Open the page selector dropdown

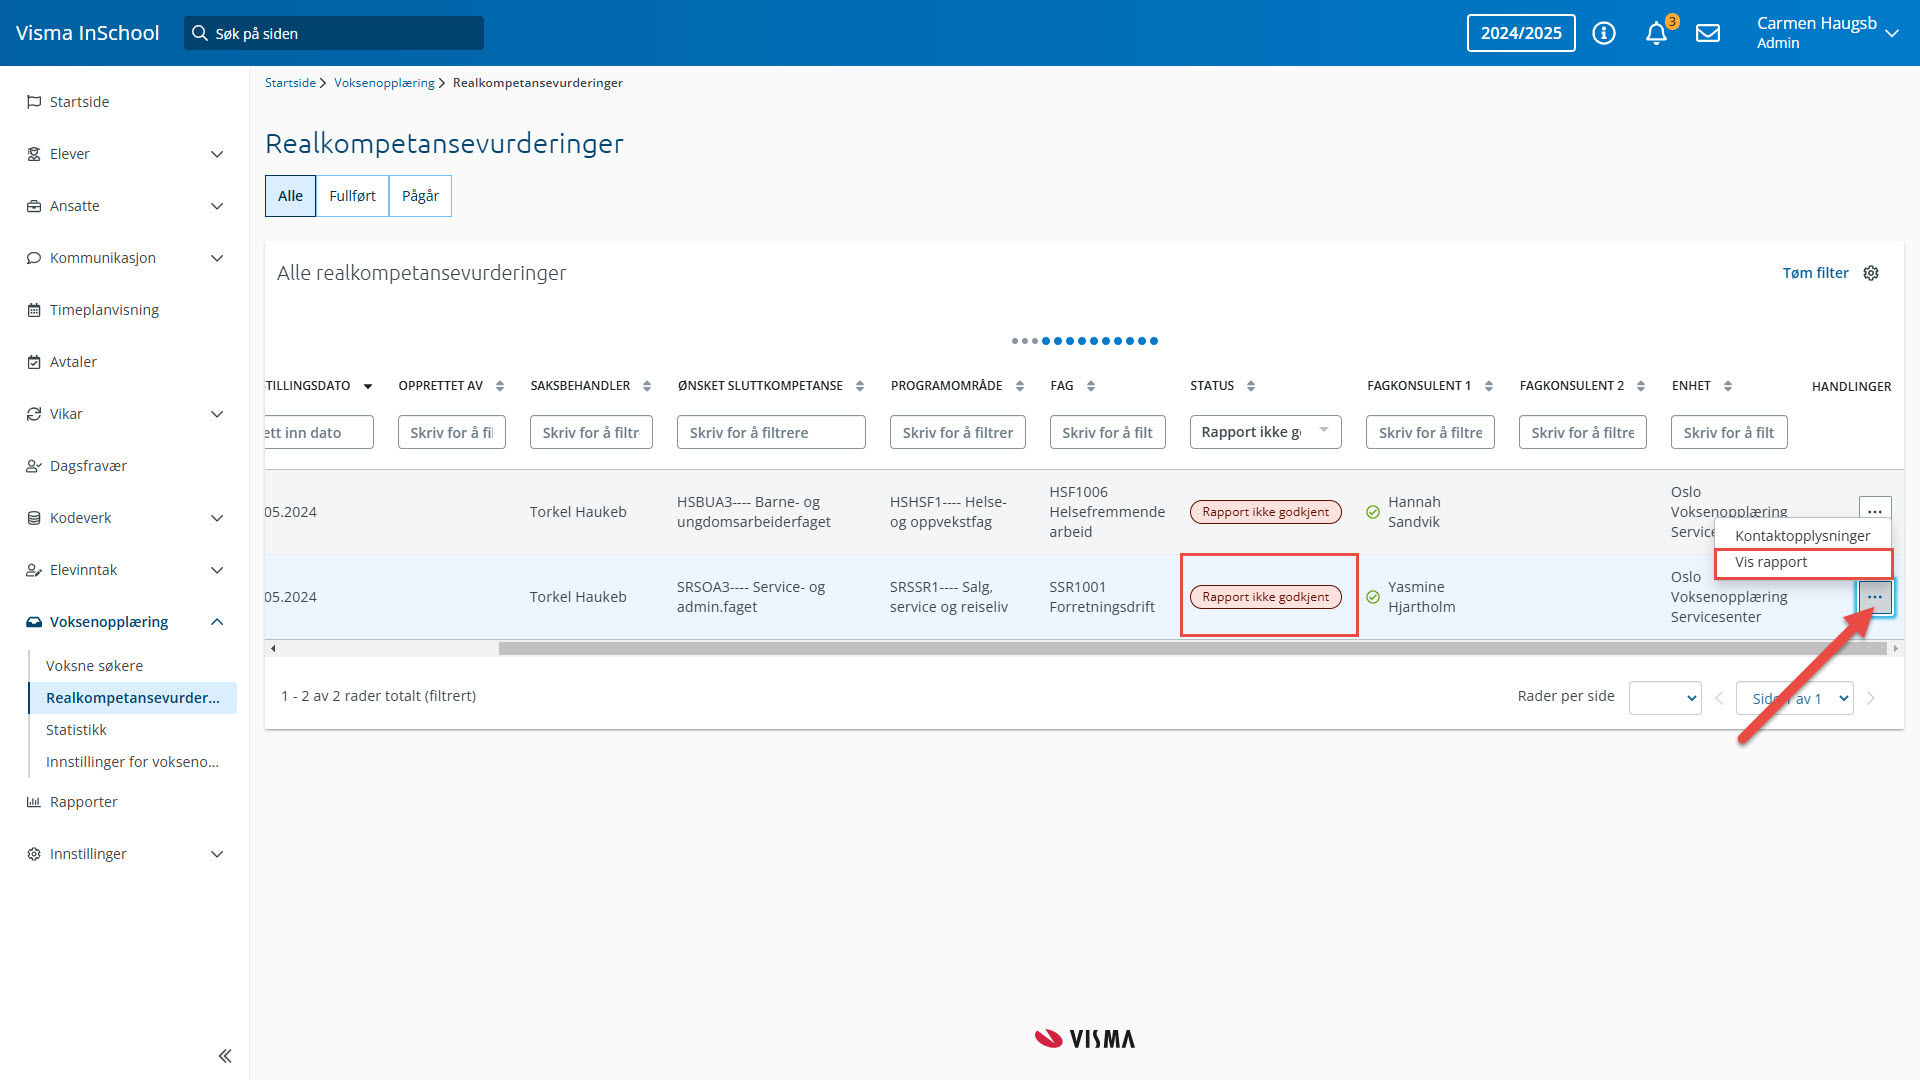pyautogui.click(x=1795, y=698)
